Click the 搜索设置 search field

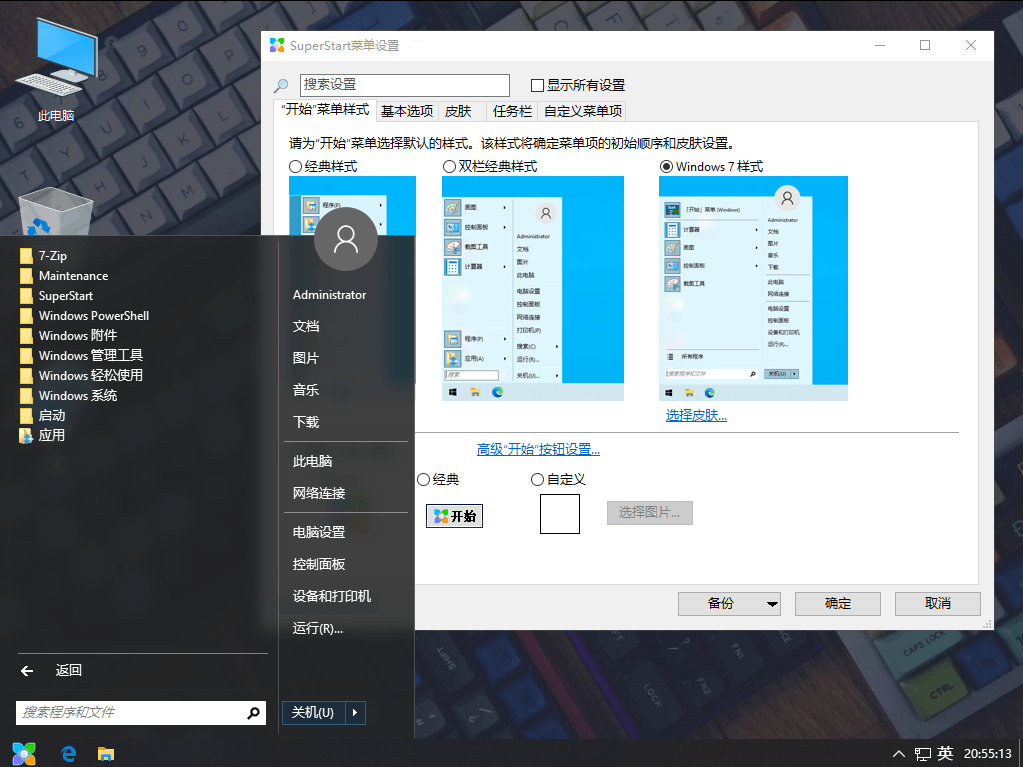[405, 85]
